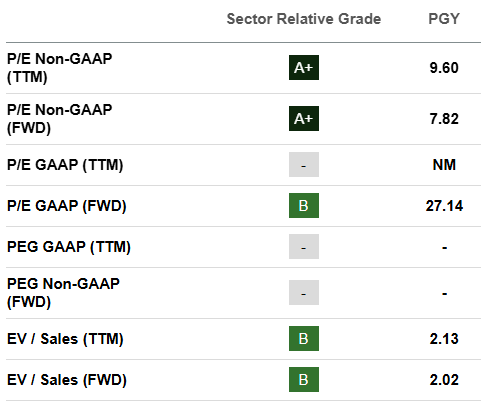Click the gray dash grade for PEG GAAP (TTM)
Image resolution: width=481 pixels, height=407 pixels.
(x=304, y=247)
